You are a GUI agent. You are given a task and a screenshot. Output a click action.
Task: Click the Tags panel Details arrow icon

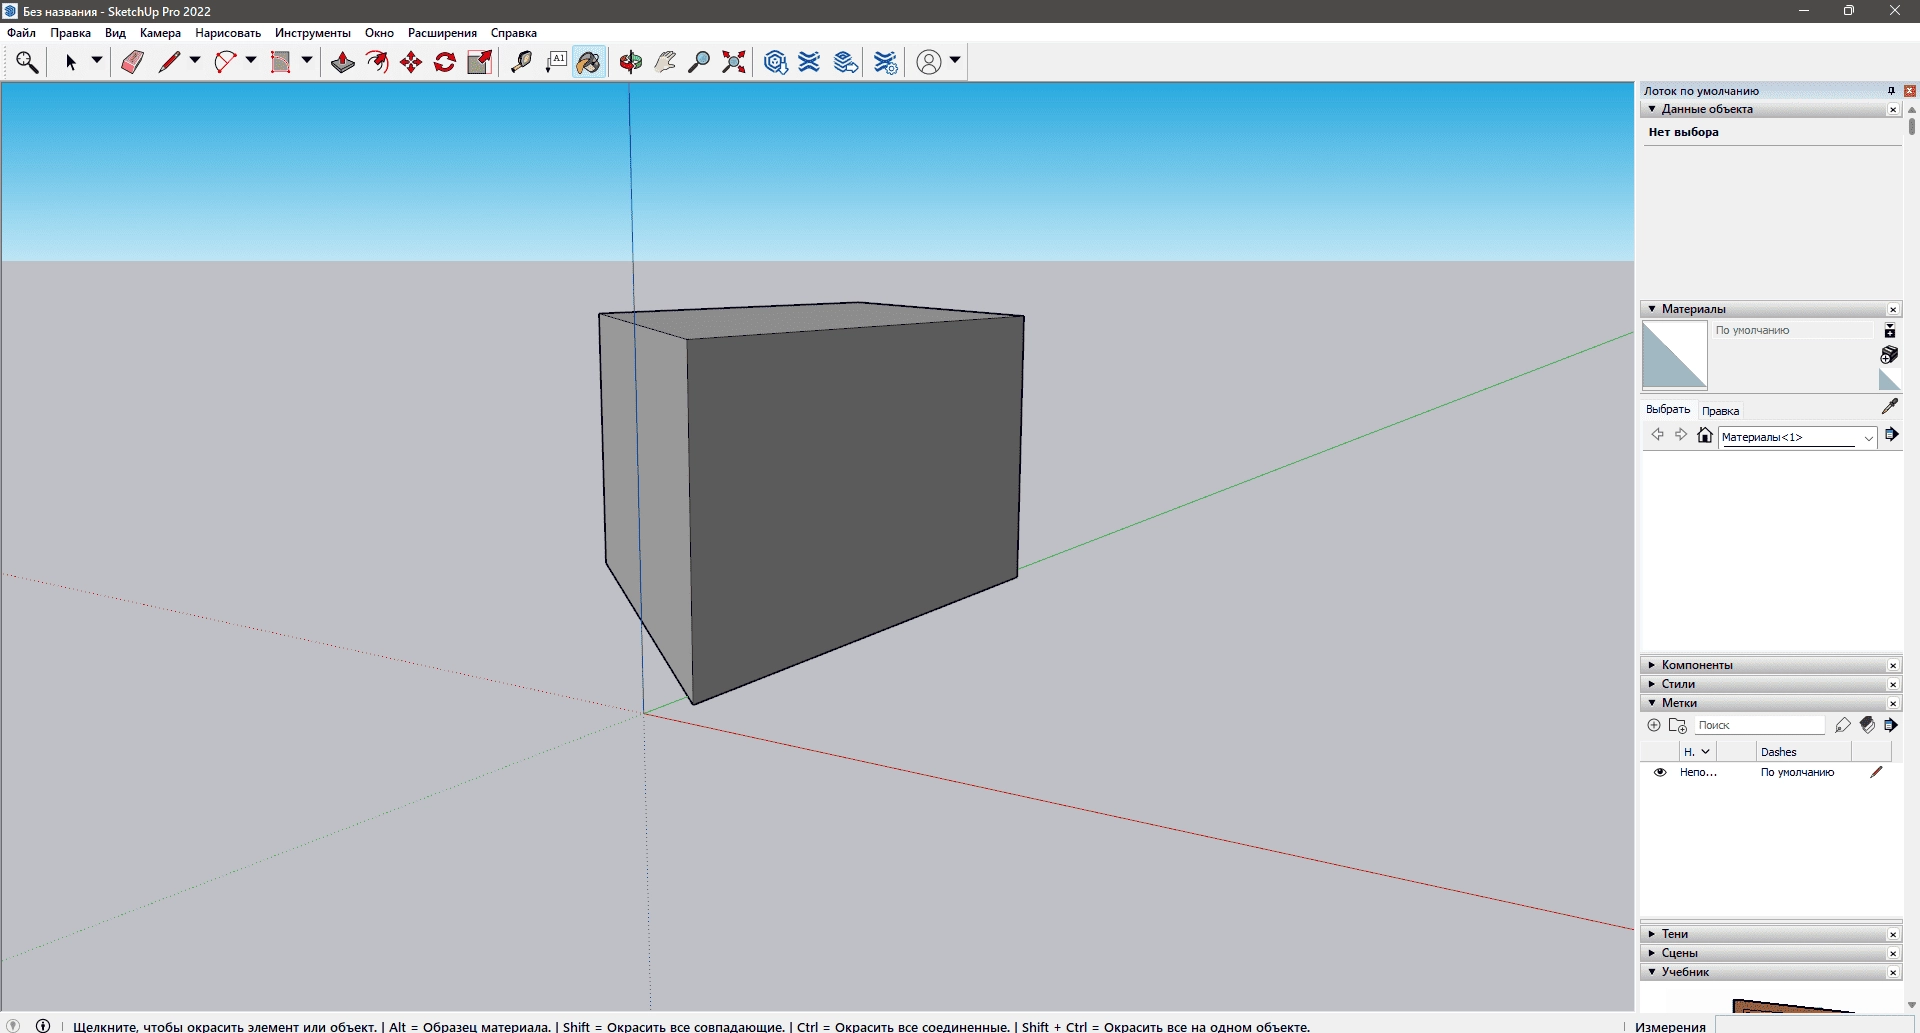coord(1890,725)
